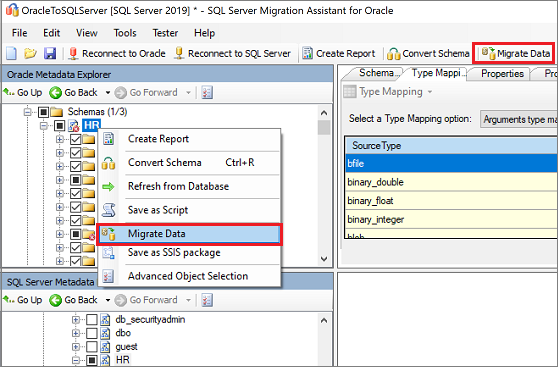The width and height of the screenshot is (558, 367).
Task: Click the Save Project floppy icon
Action: pyautogui.click(x=50, y=53)
